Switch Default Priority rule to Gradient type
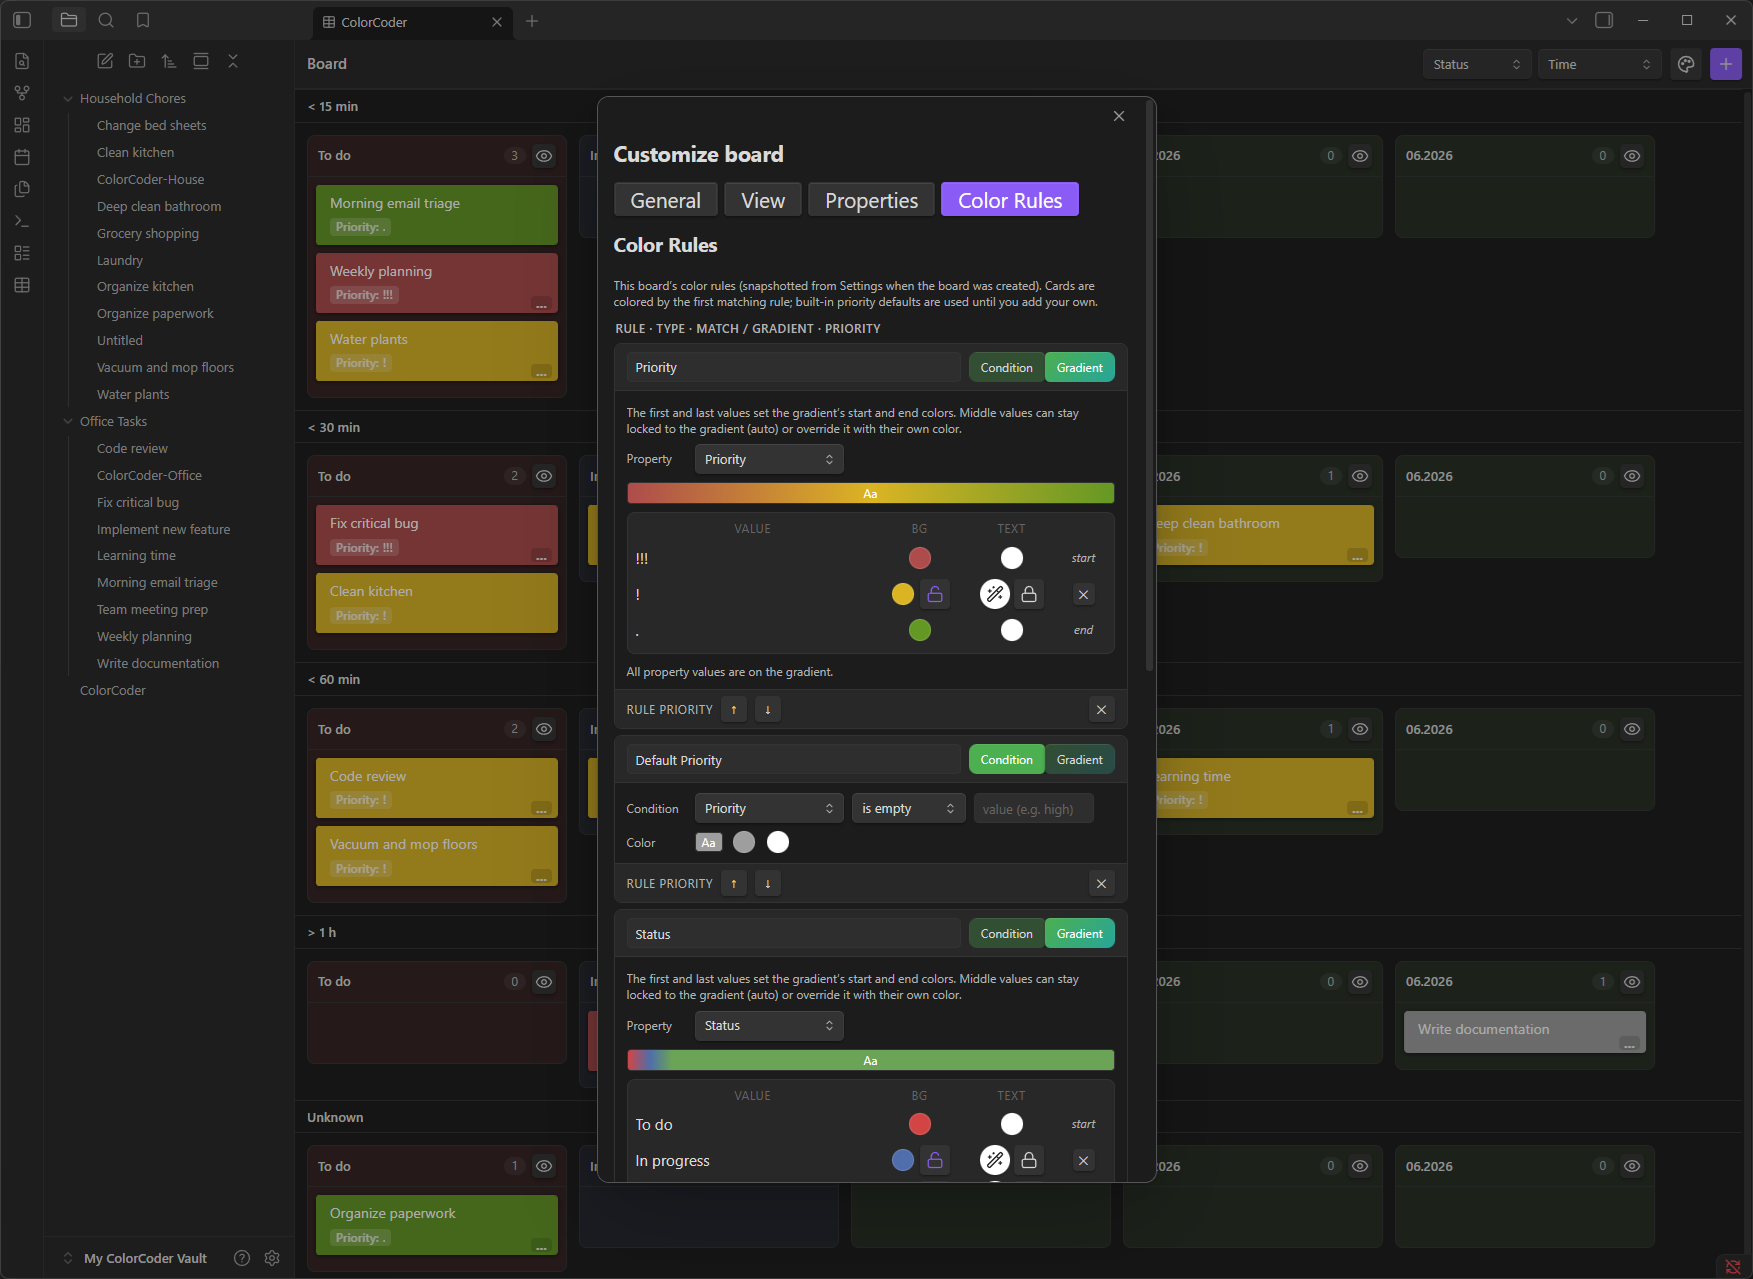Viewport: 1753px width, 1279px height. [1080, 760]
